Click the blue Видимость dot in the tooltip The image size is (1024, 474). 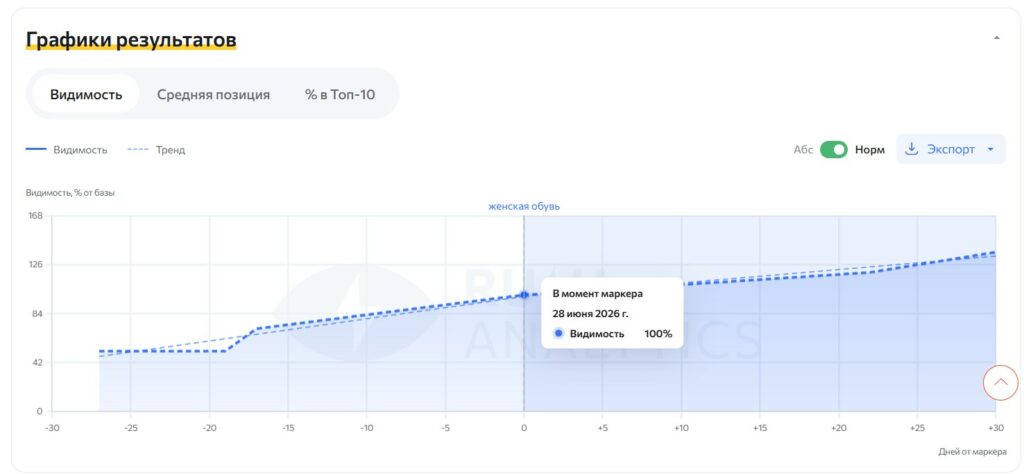(x=558, y=334)
